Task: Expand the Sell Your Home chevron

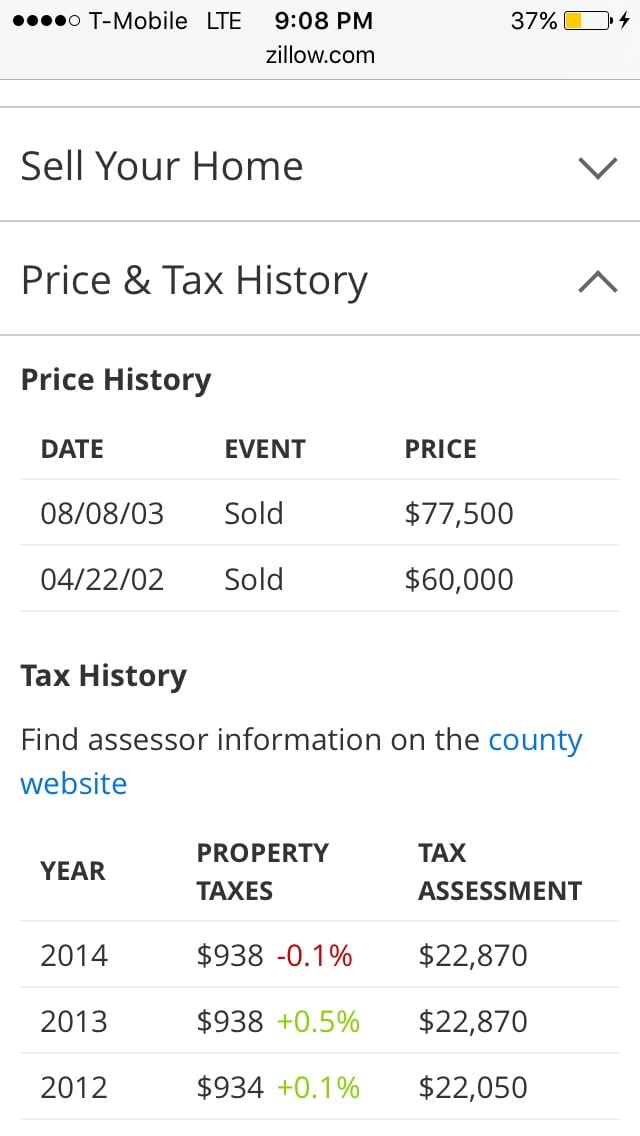Action: (598, 167)
